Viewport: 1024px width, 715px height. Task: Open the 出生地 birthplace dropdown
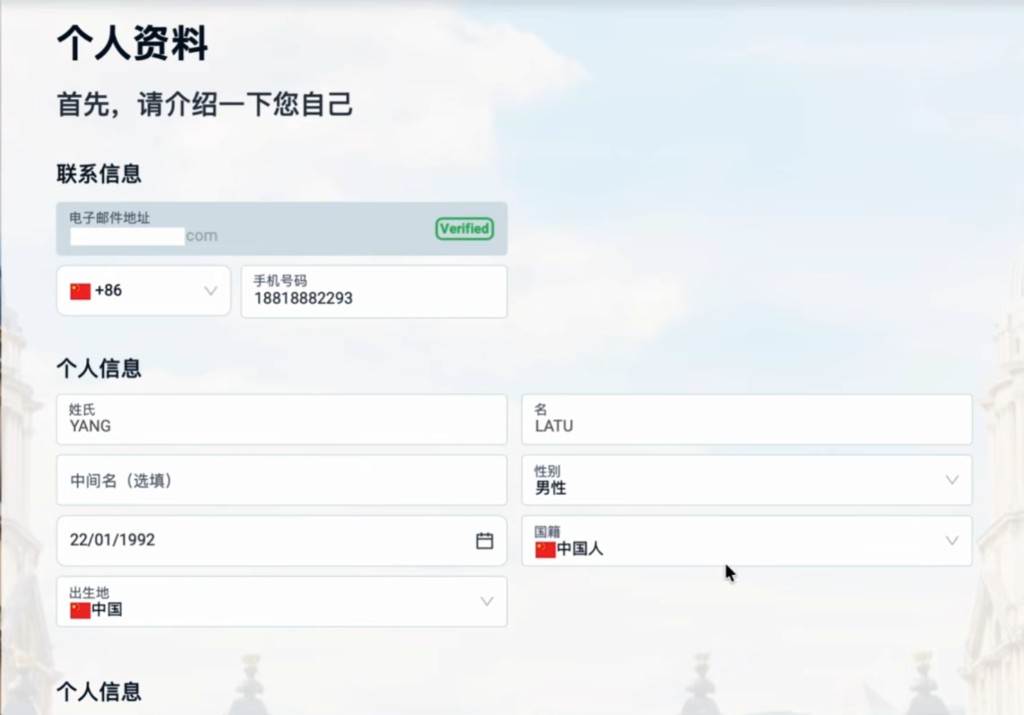281,601
